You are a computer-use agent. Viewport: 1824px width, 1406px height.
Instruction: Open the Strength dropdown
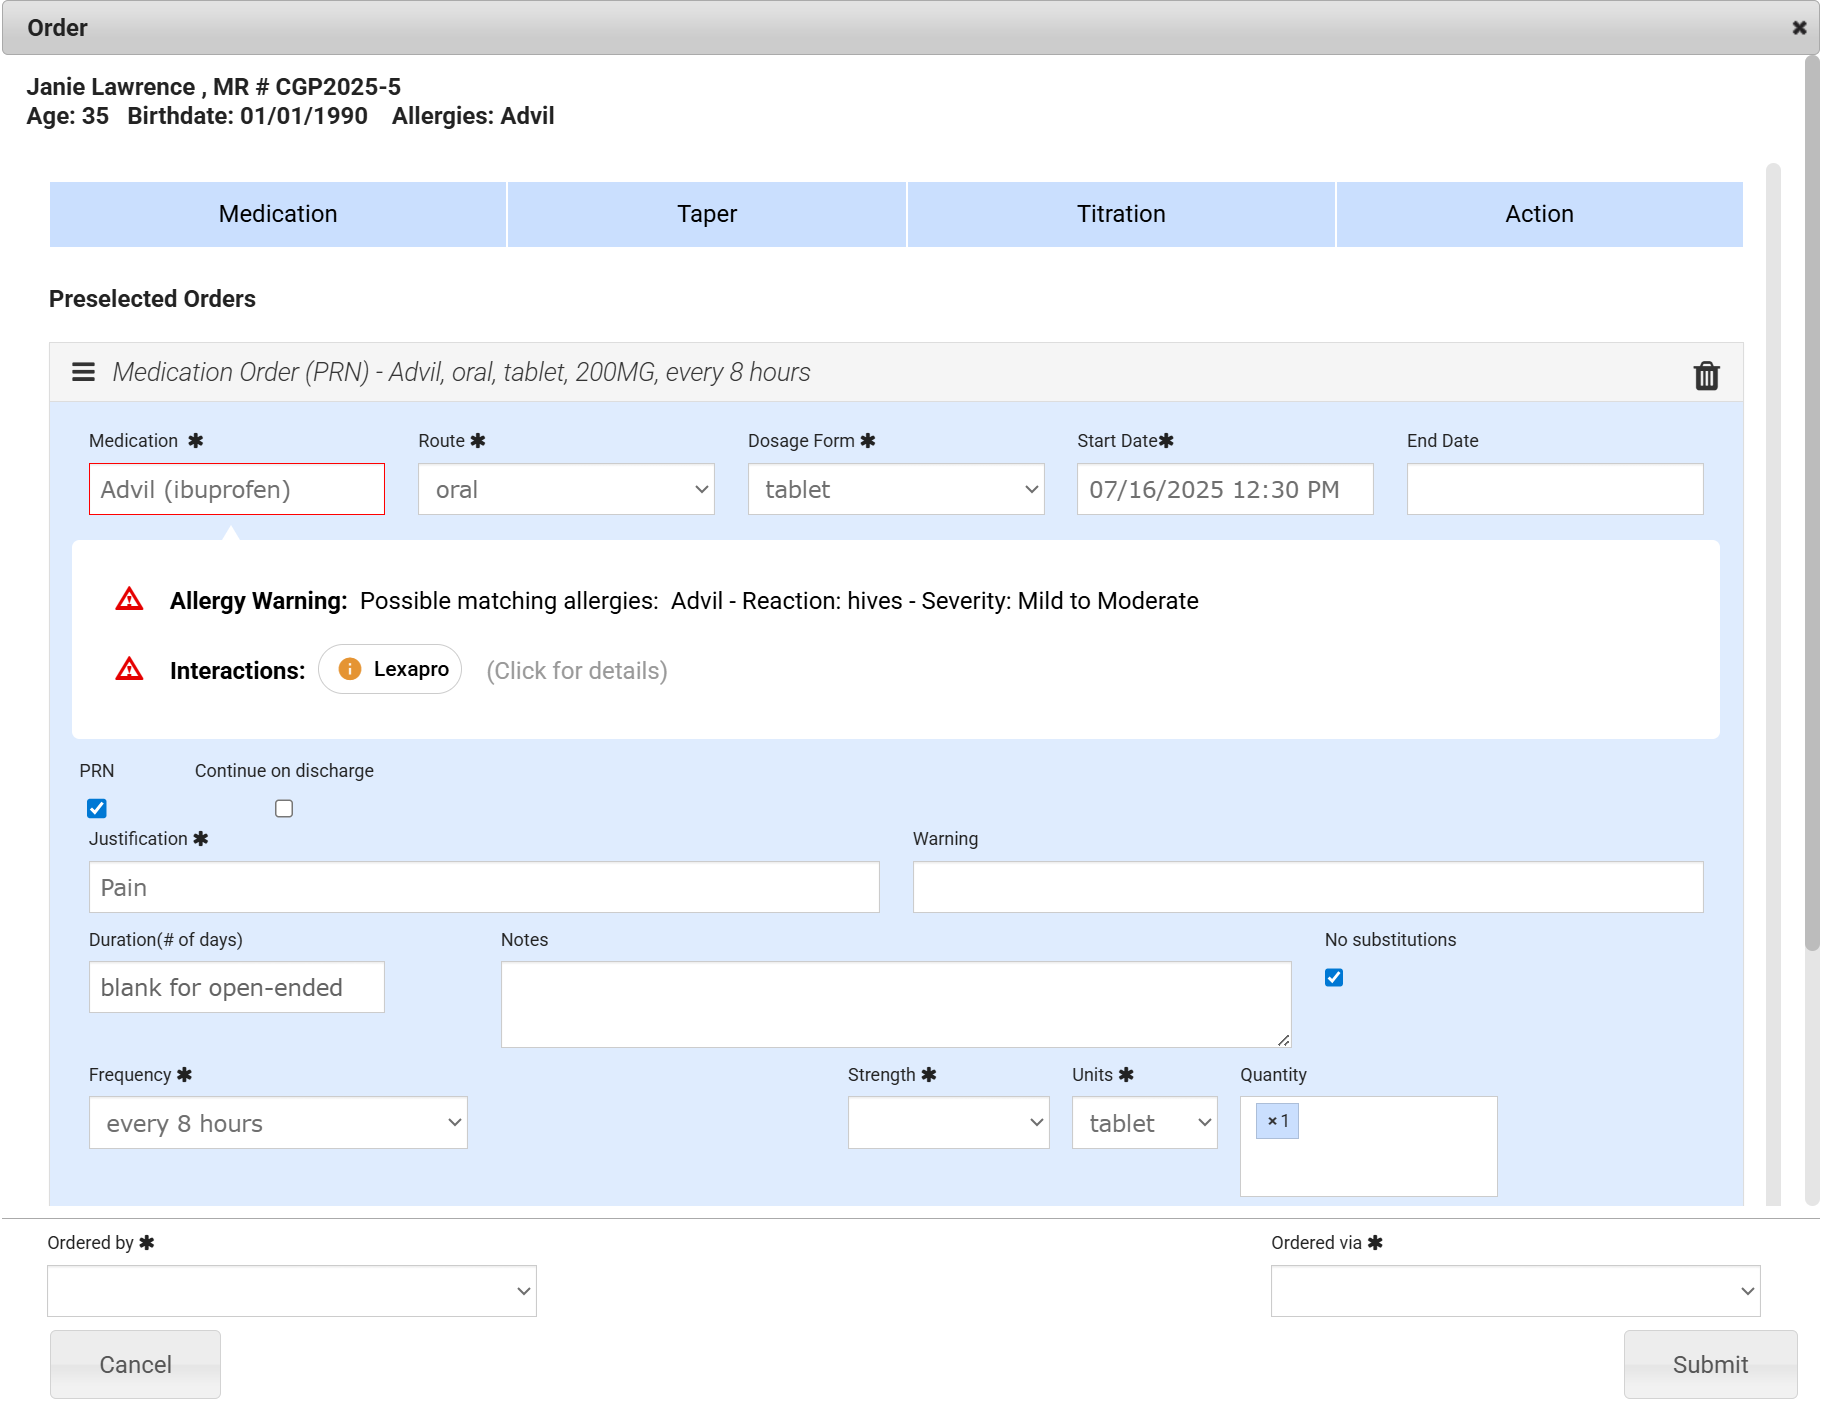[x=948, y=1123]
